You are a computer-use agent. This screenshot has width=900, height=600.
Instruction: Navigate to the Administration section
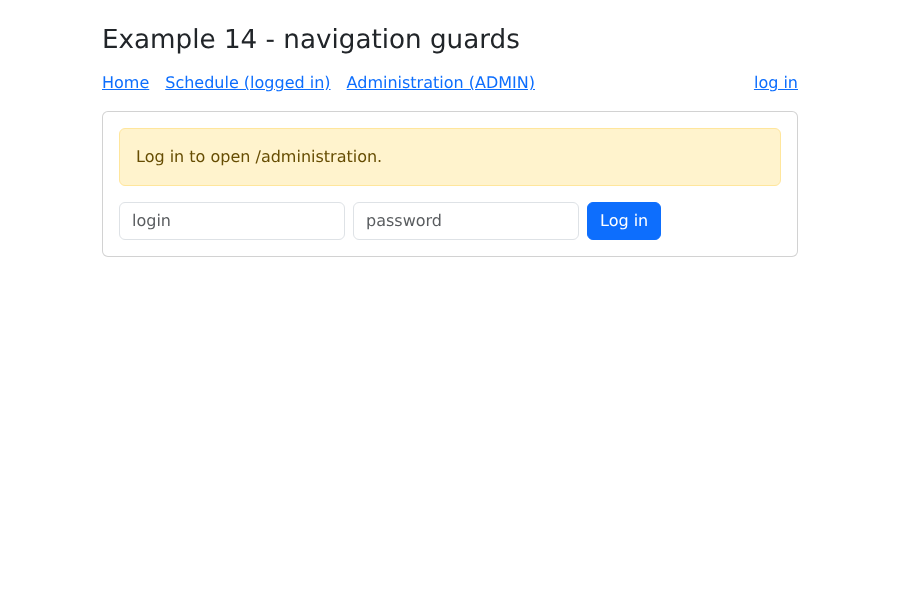(440, 83)
